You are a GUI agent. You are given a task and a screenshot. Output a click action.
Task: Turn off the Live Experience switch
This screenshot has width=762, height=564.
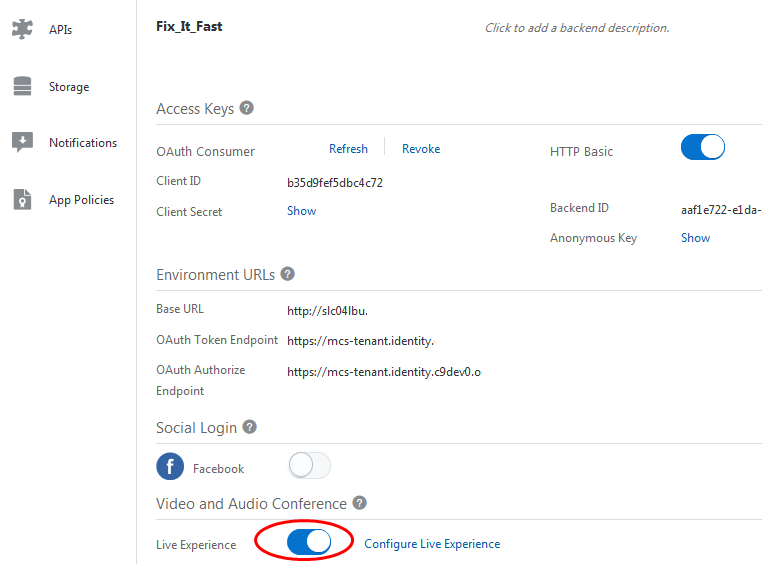tap(308, 542)
